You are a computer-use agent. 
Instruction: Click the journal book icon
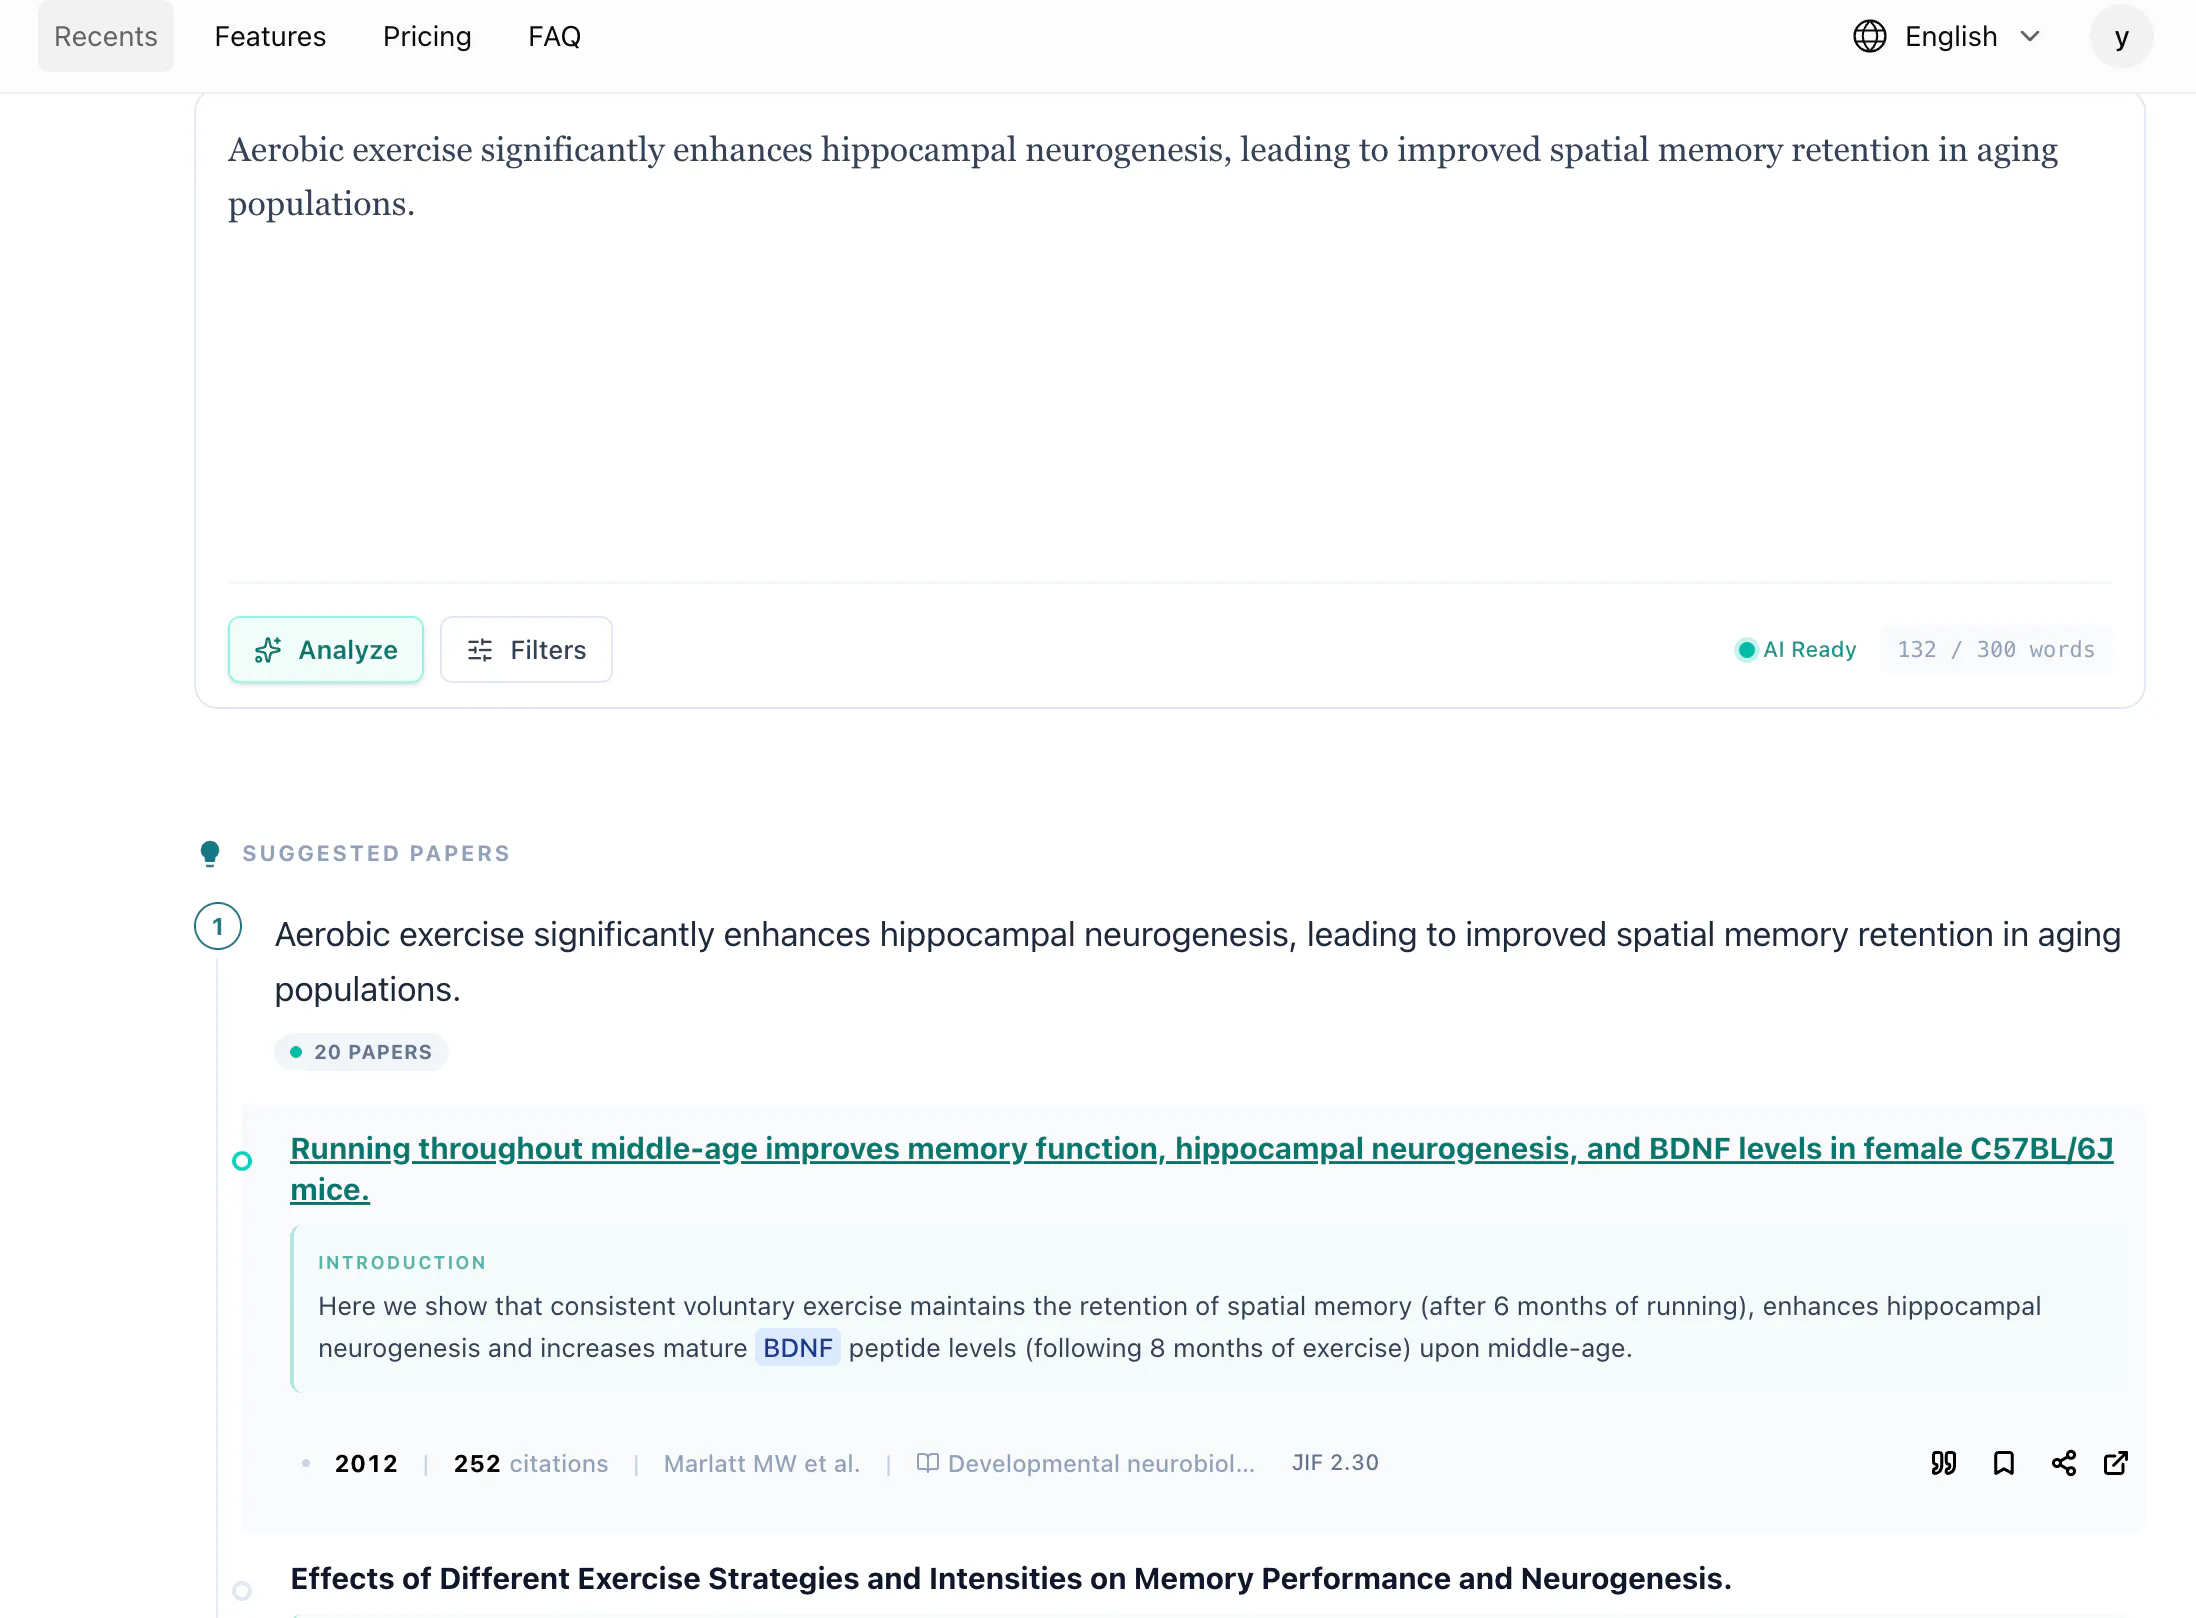[x=927, y=1463]
